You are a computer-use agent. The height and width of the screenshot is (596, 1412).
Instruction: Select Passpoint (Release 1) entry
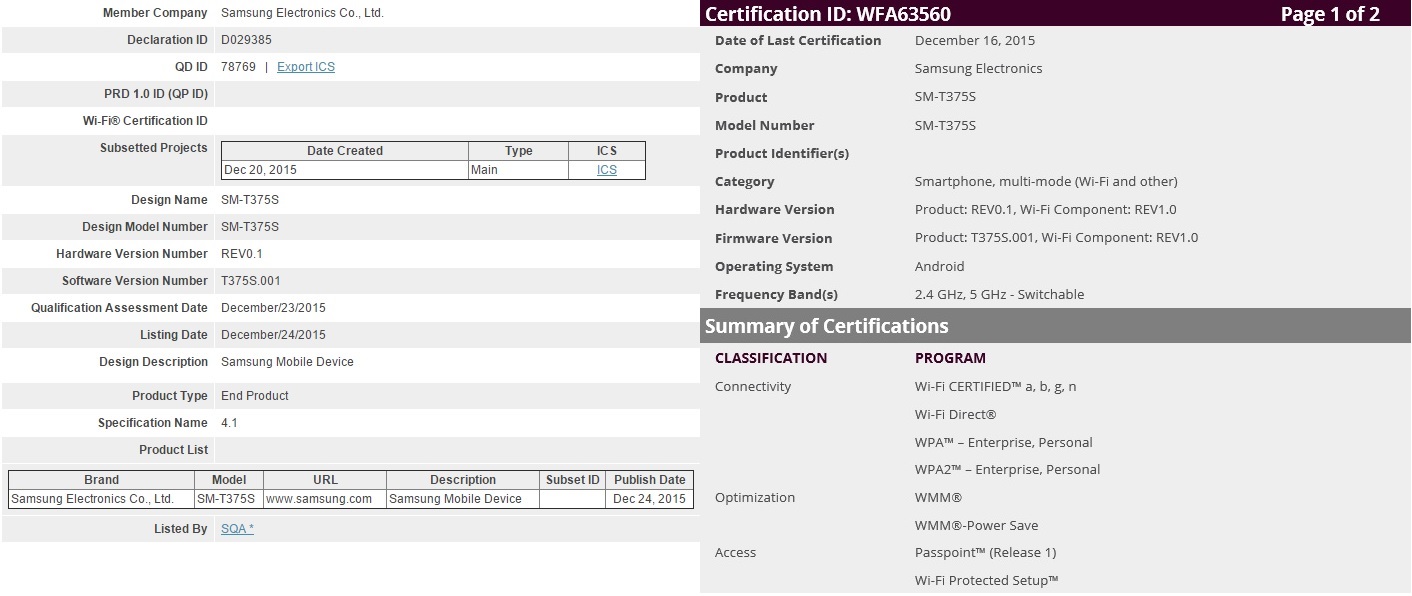pyautogui.click(x=985, y=553)
